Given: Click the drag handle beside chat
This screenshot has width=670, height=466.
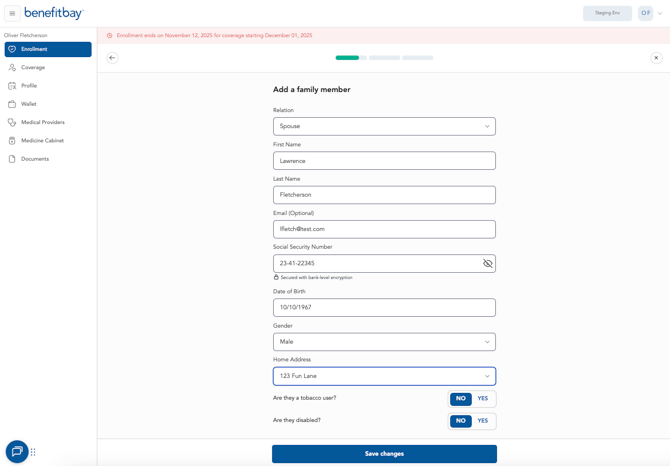Looking at the screenshot, I should pos(33,452).
